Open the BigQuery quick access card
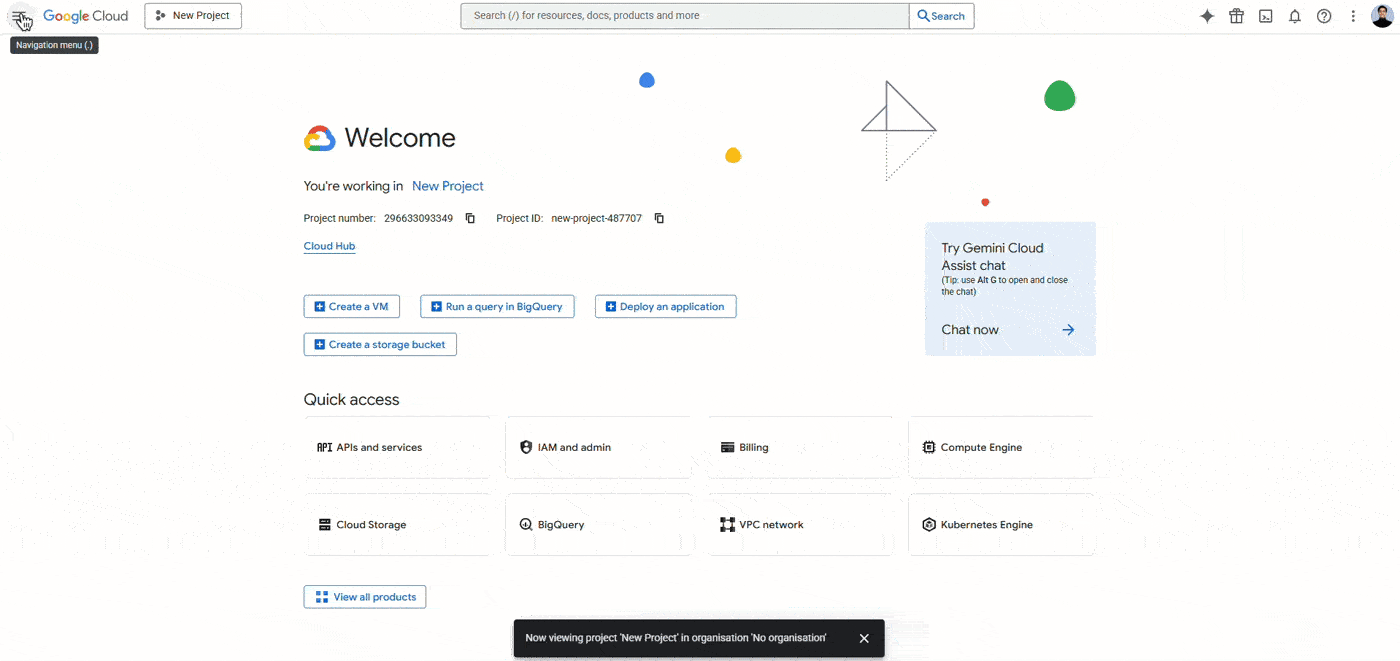1400x661 pixels. 598,524
